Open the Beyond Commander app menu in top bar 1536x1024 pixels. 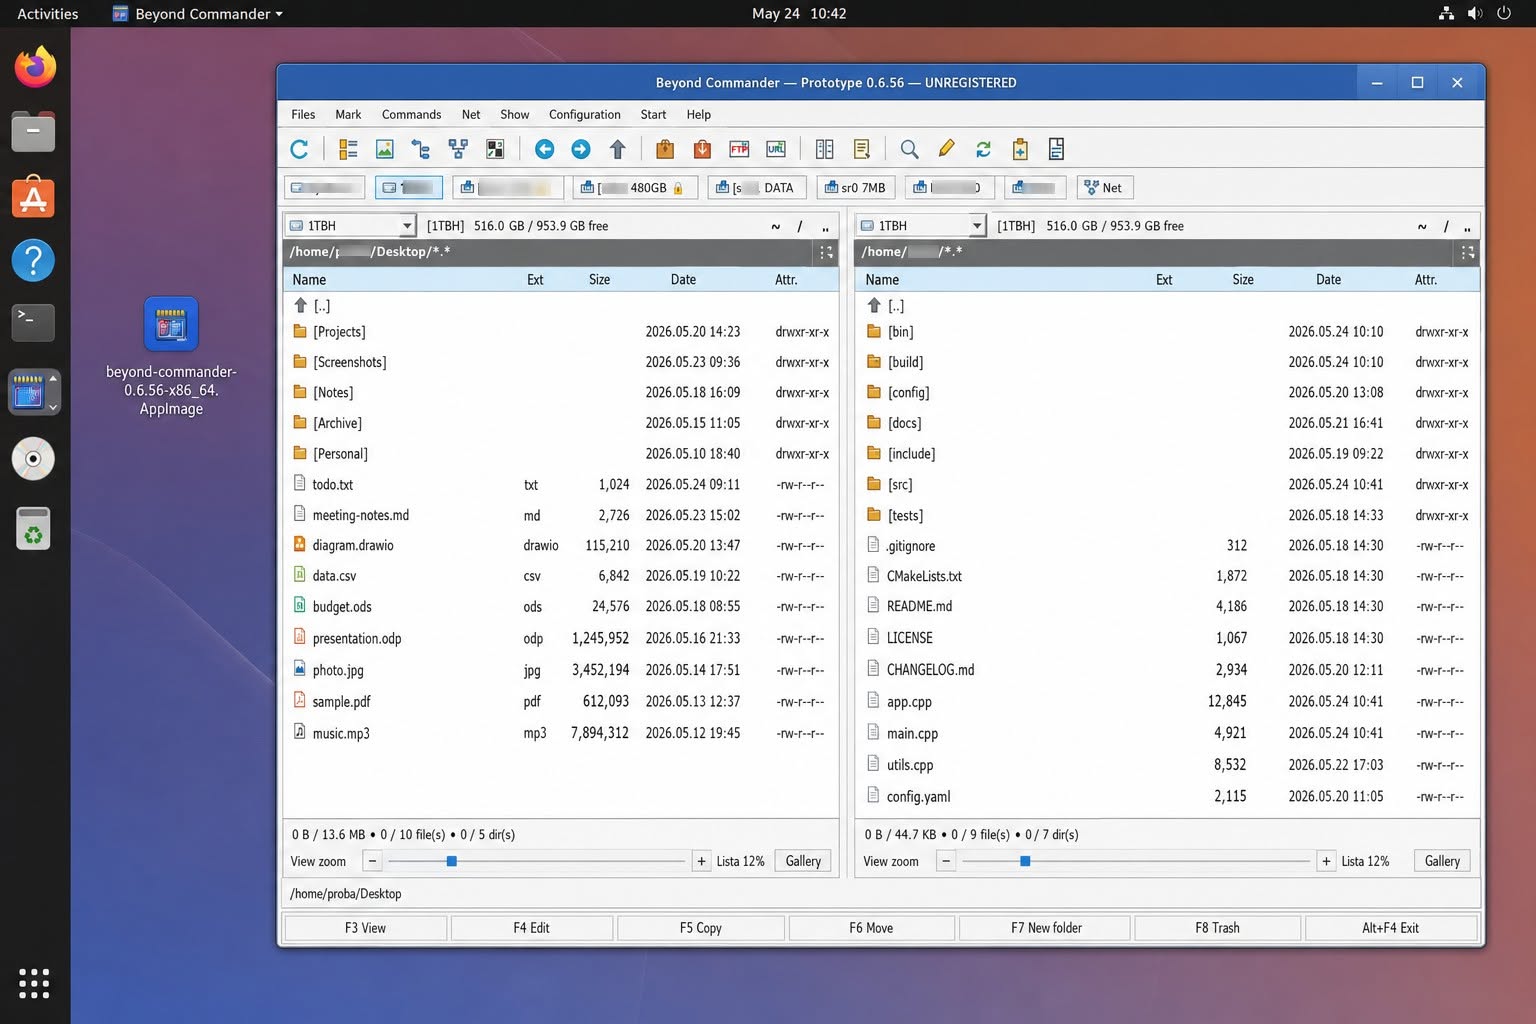coord(198,14)
